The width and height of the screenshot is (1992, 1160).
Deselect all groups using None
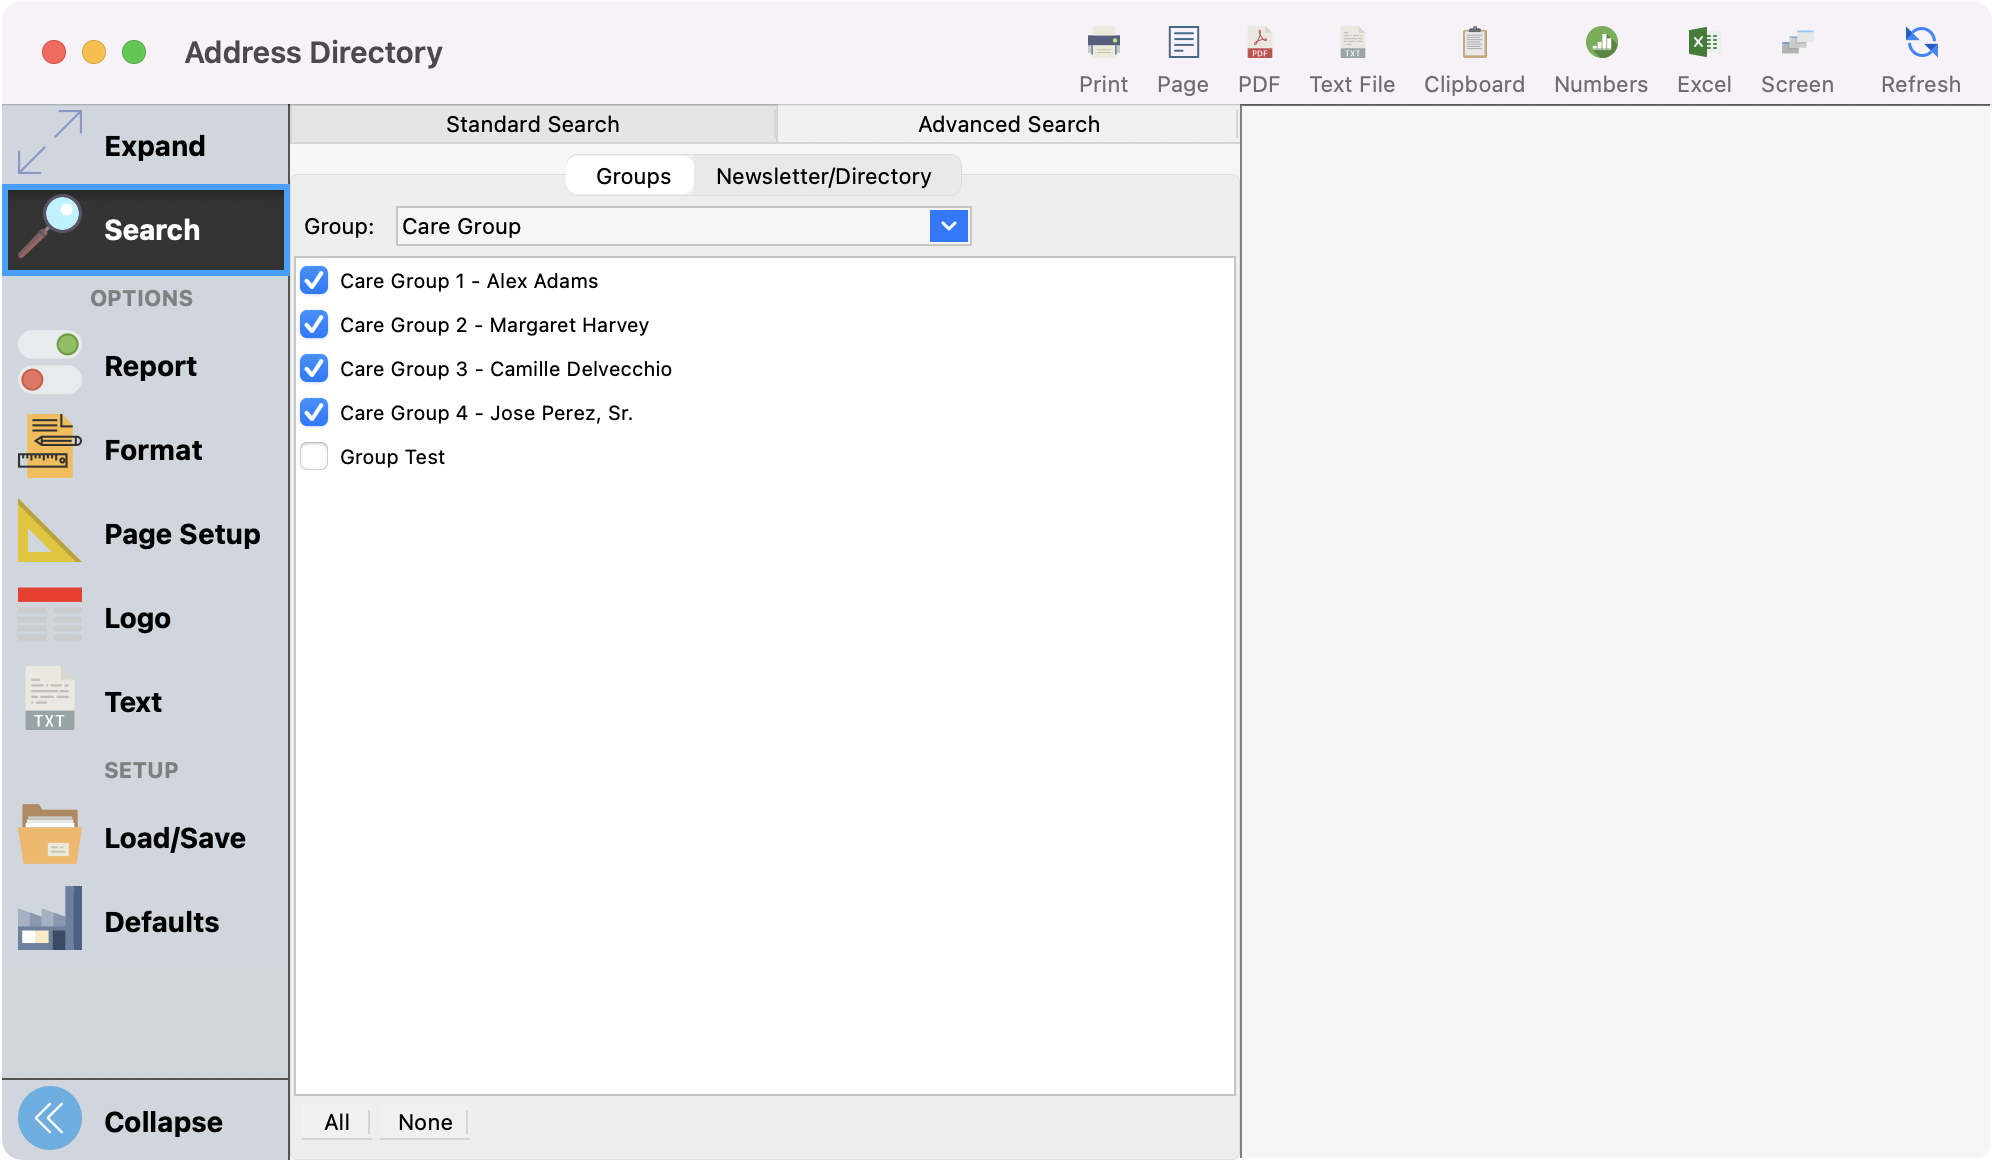point(424,1122)
